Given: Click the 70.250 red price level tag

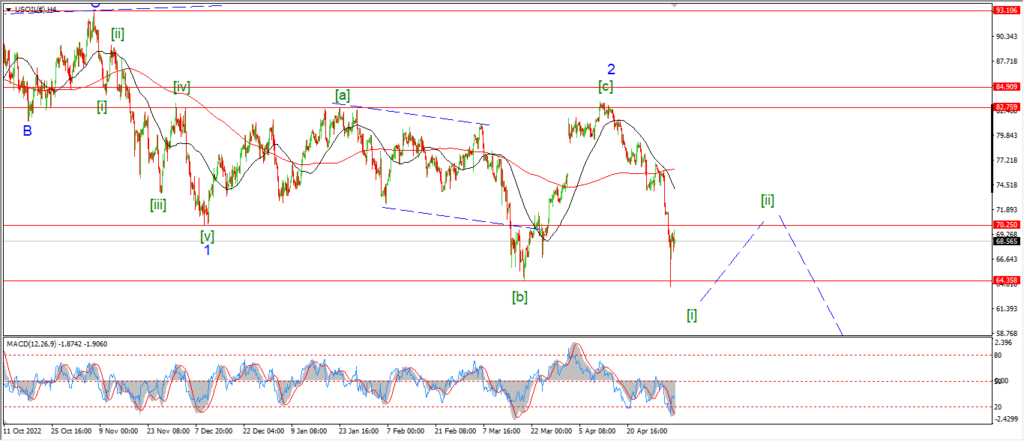Looking at the screenshot, I should click(x=1006, y=225).
